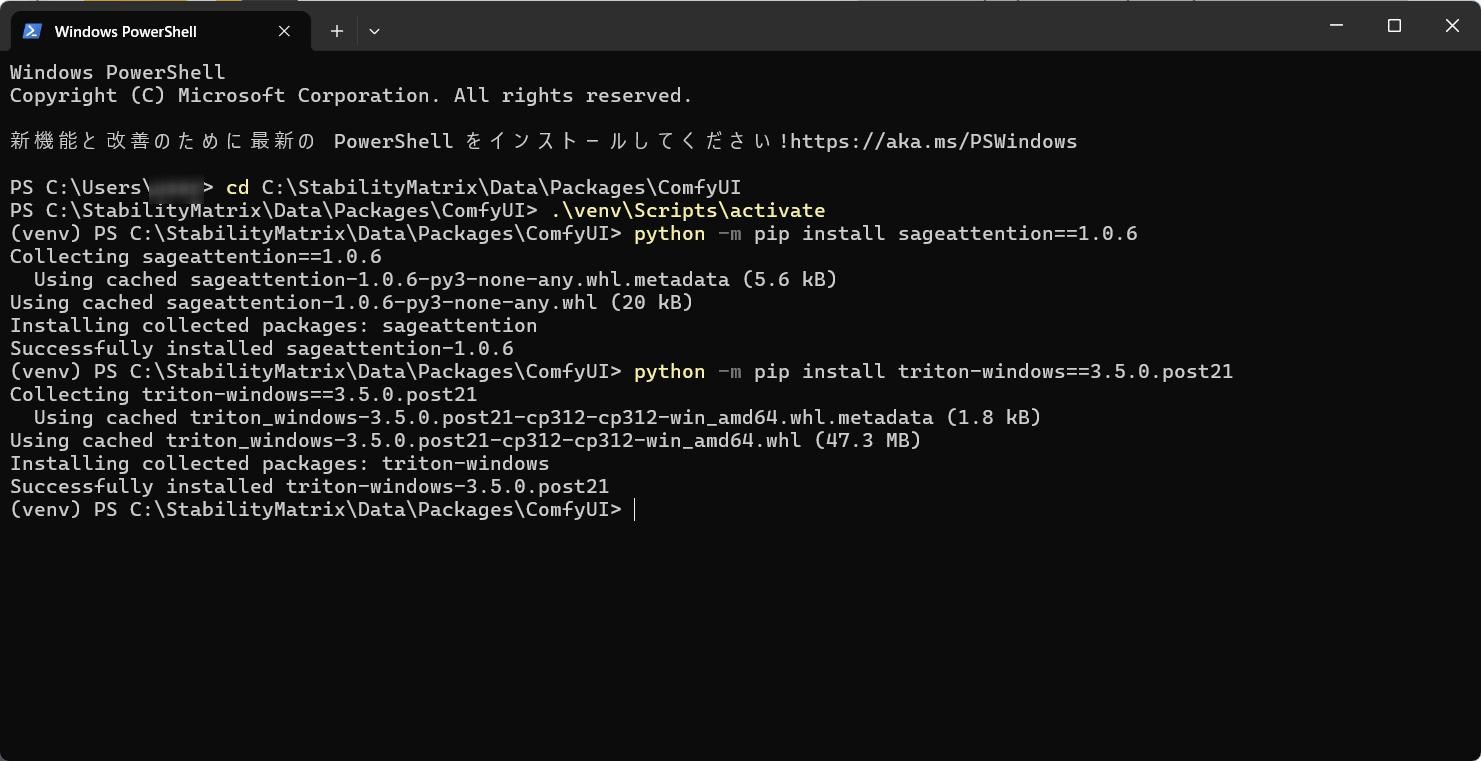Maximize the terminal window
This screenshot has height=761, width=1481.
pos(1394,26)
